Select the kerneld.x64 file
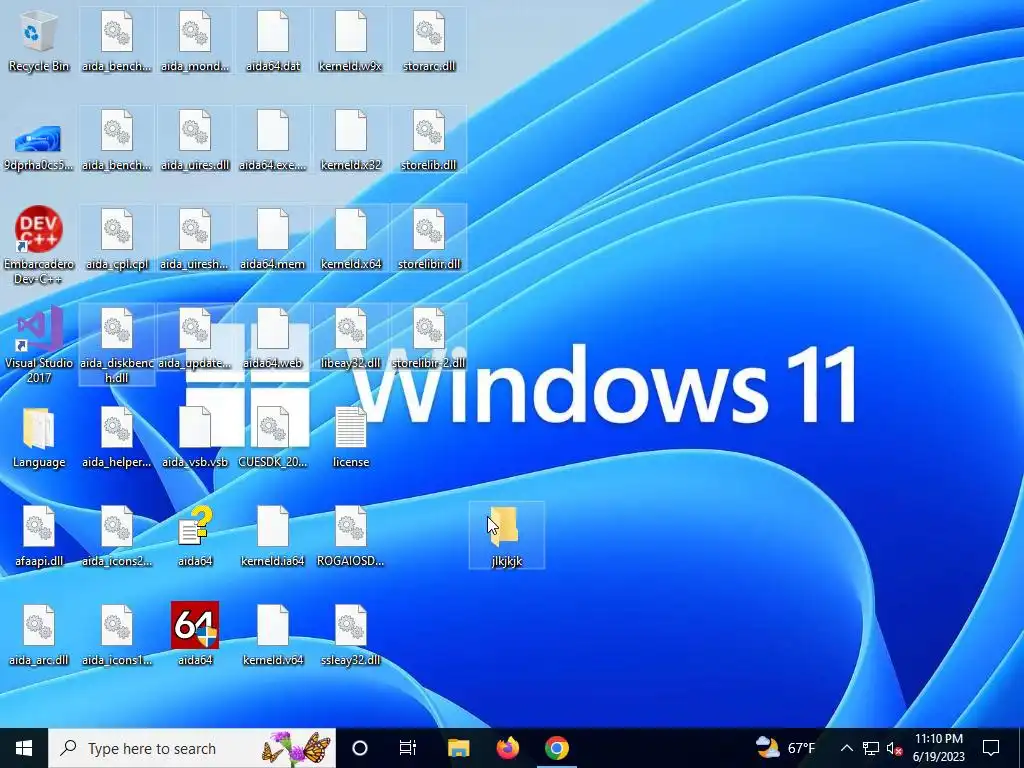The image size is (1024, 768). (x=351, y=238)
